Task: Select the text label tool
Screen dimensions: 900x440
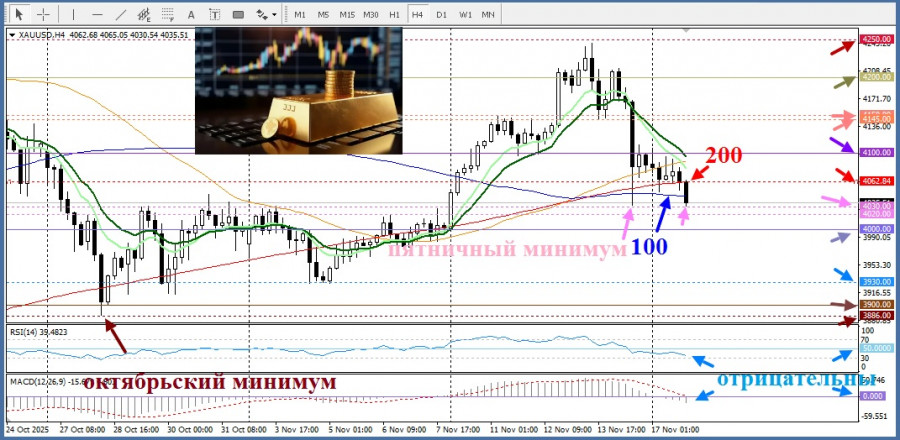Action: [216, 15]
